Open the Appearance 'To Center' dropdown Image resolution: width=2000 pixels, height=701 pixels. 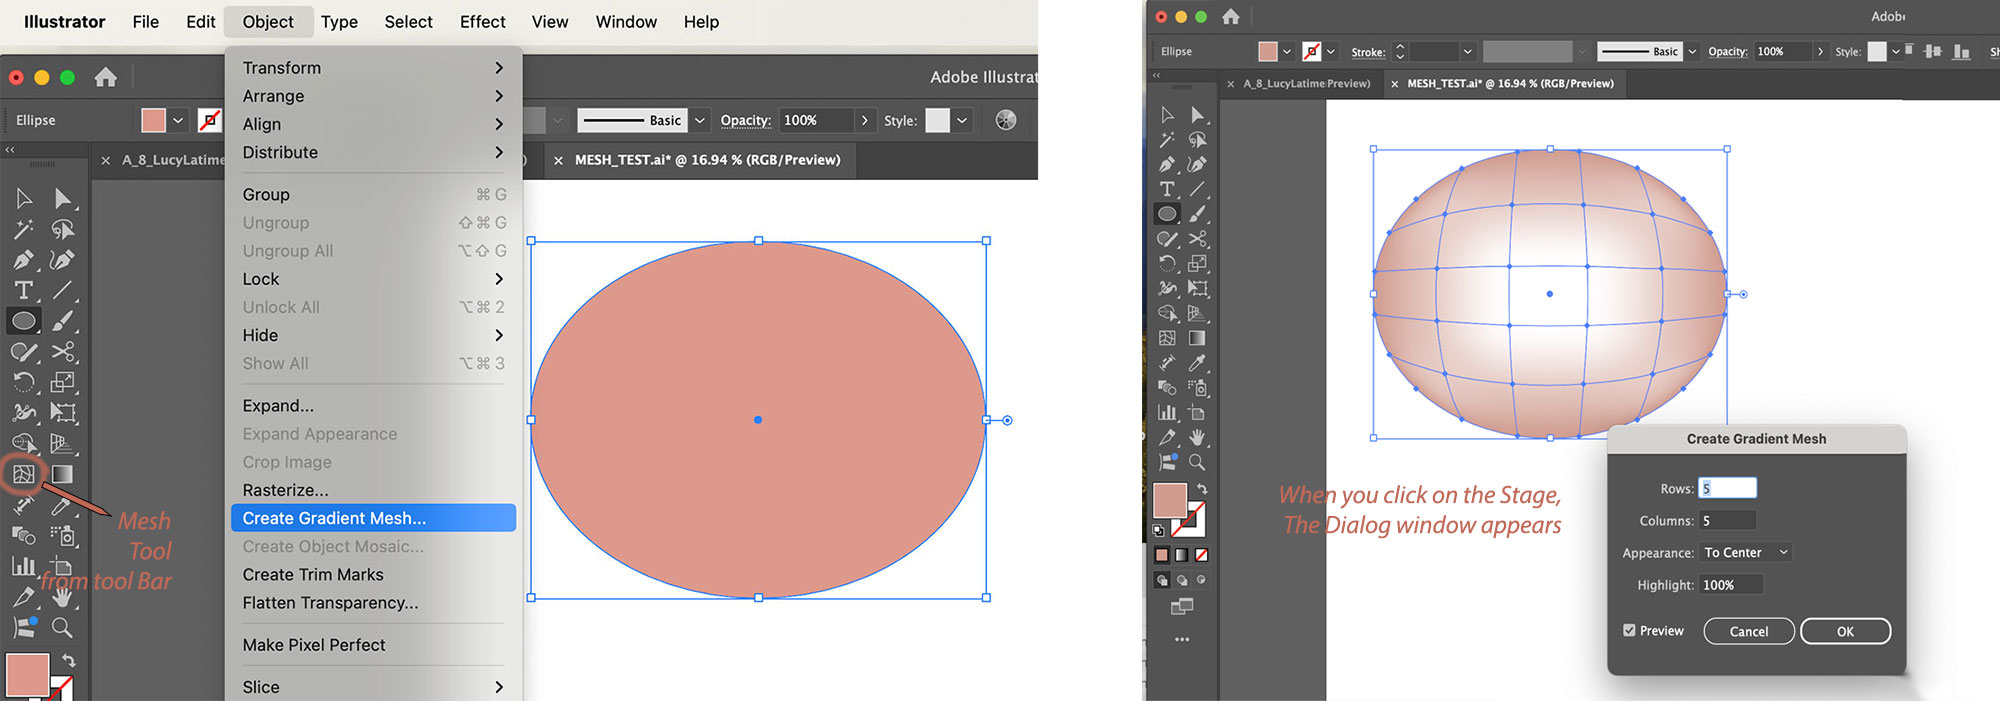point(1745,553)
